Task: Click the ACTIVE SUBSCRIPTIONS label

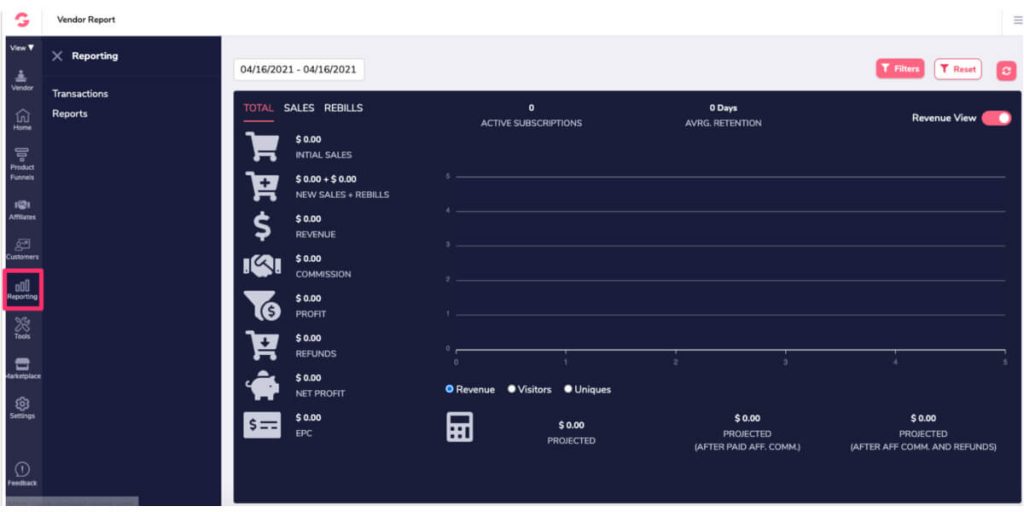Action: 531,123
